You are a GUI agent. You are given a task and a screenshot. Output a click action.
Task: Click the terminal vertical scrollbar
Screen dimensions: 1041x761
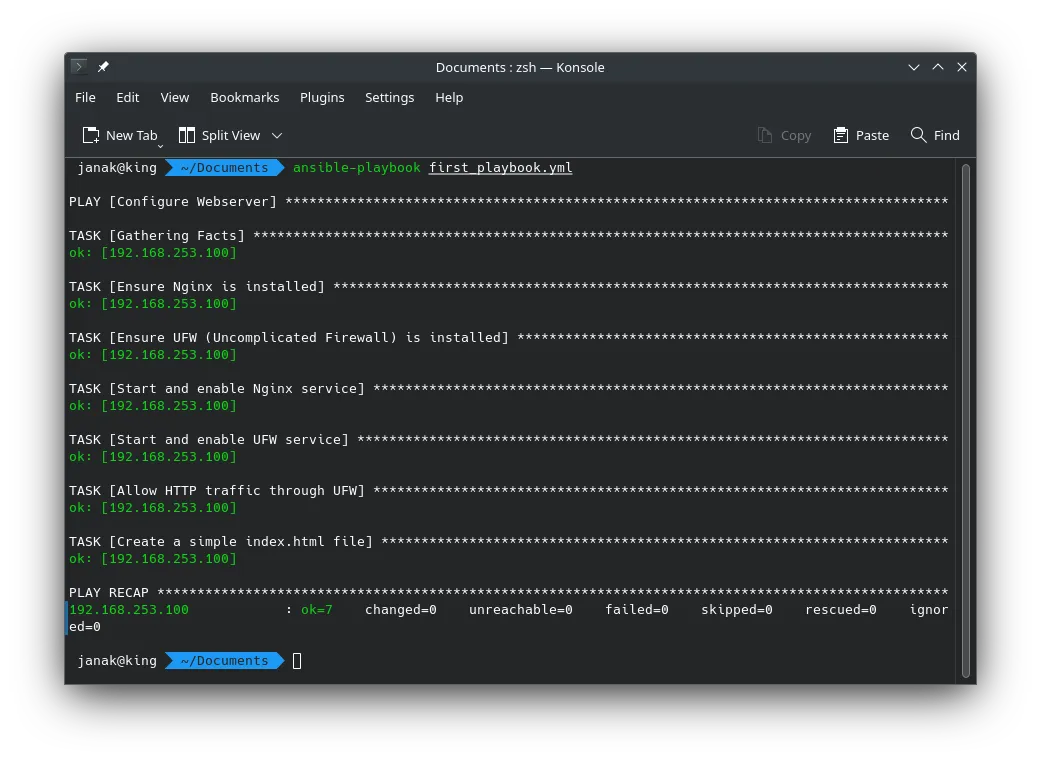pyautogui.click(x=965, y=420)
